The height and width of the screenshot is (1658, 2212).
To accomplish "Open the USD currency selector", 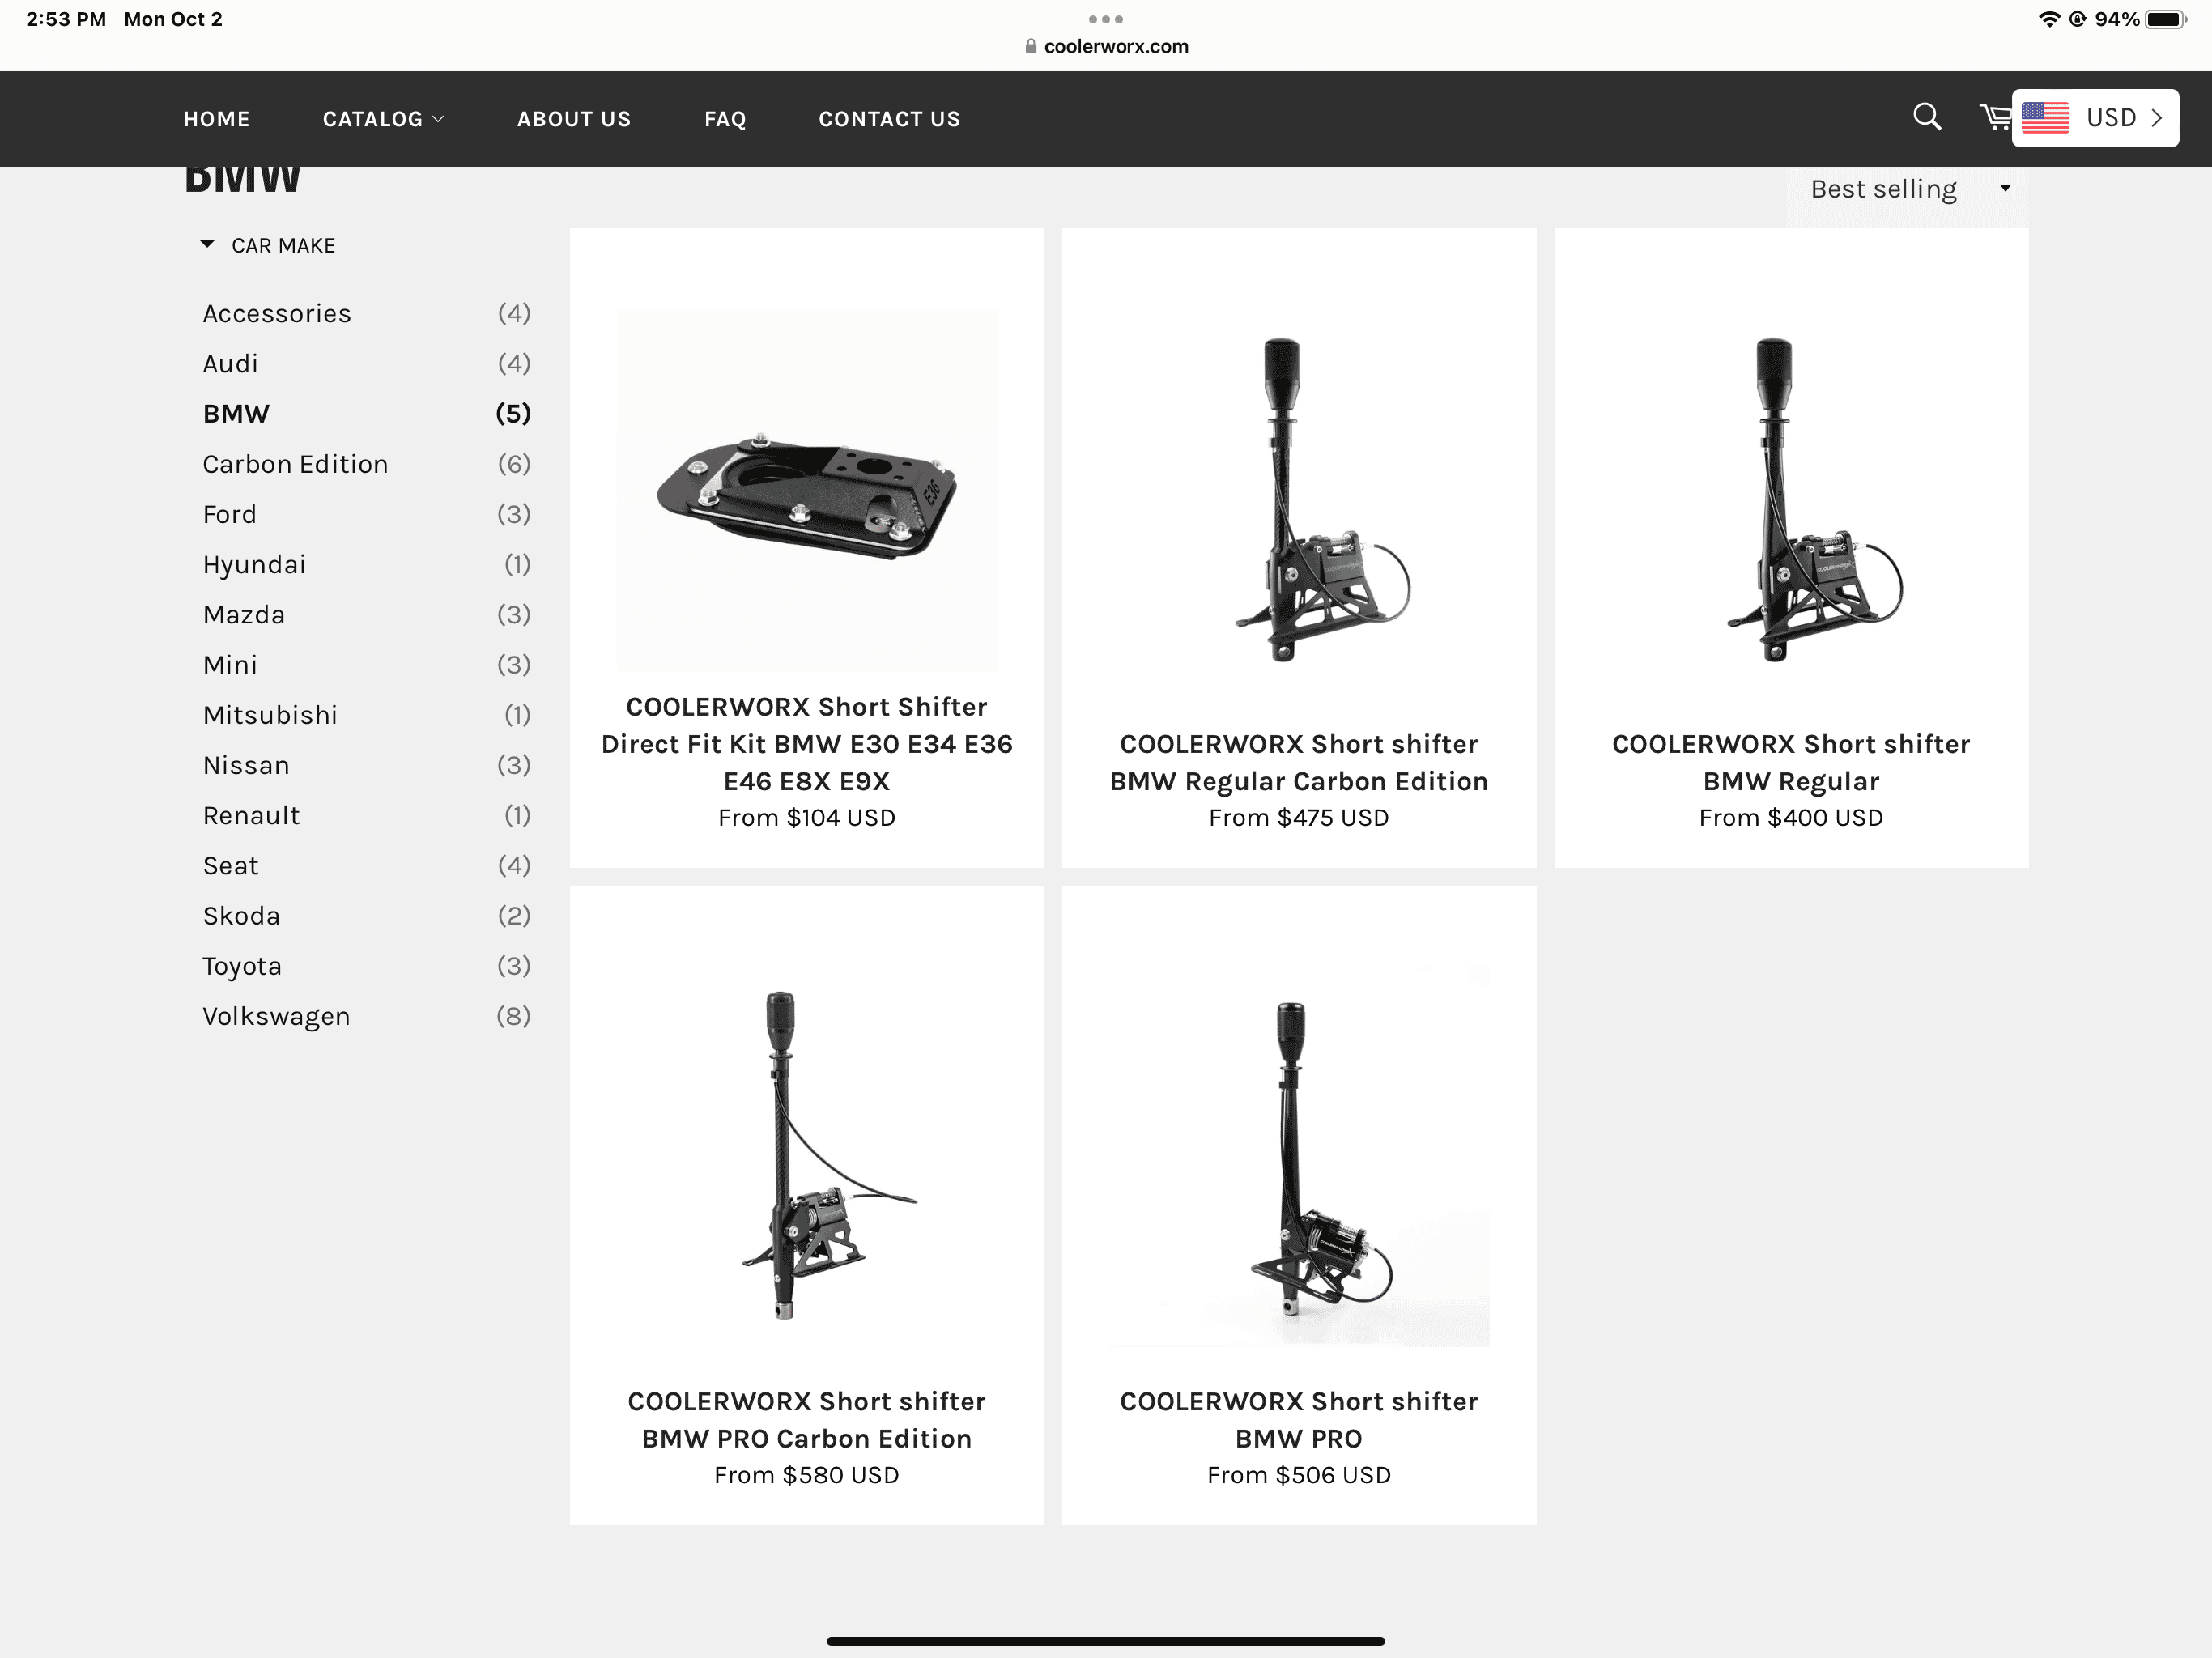I will click(2095, 118).
